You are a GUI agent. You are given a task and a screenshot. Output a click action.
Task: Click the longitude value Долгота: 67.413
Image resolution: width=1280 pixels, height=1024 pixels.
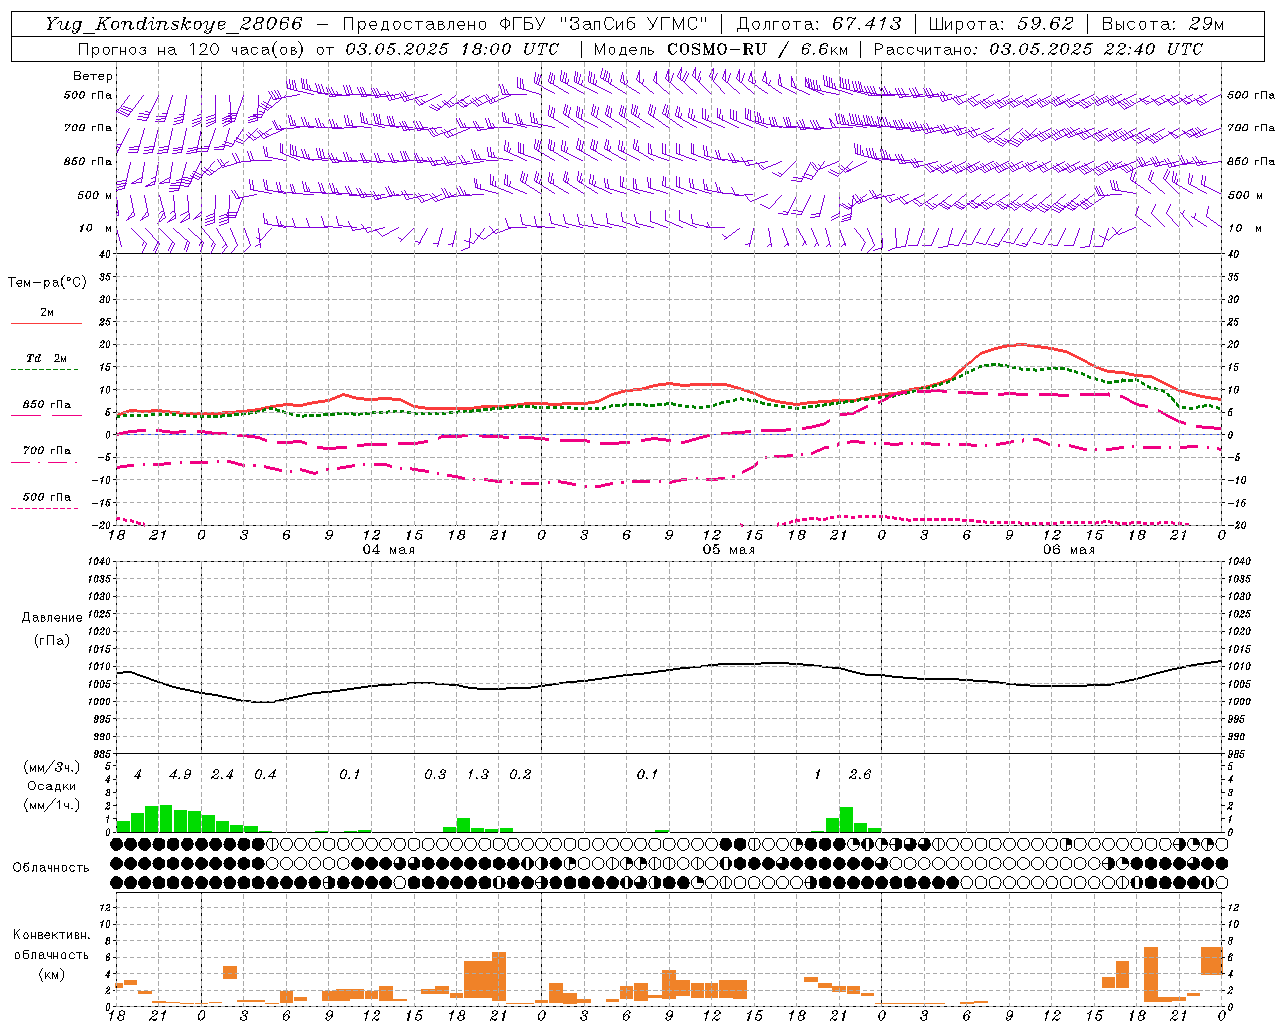point(818,24)
